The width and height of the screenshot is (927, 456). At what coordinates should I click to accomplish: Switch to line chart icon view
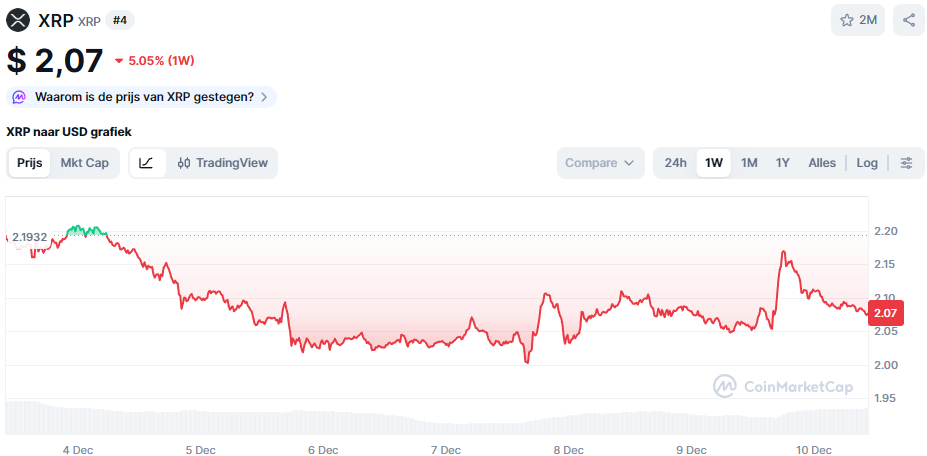pos(147,163)
